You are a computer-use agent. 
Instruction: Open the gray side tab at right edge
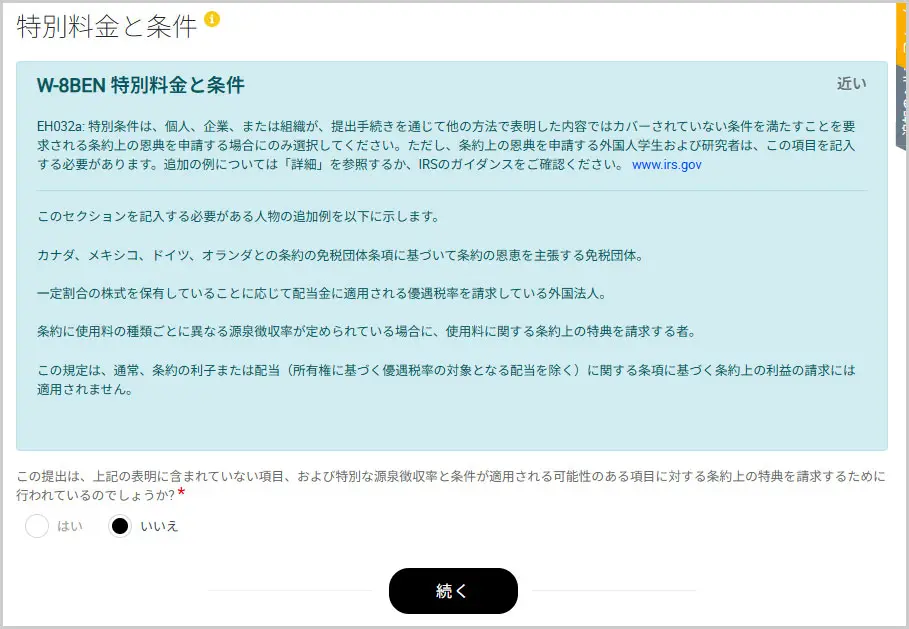tap(902, 115)
